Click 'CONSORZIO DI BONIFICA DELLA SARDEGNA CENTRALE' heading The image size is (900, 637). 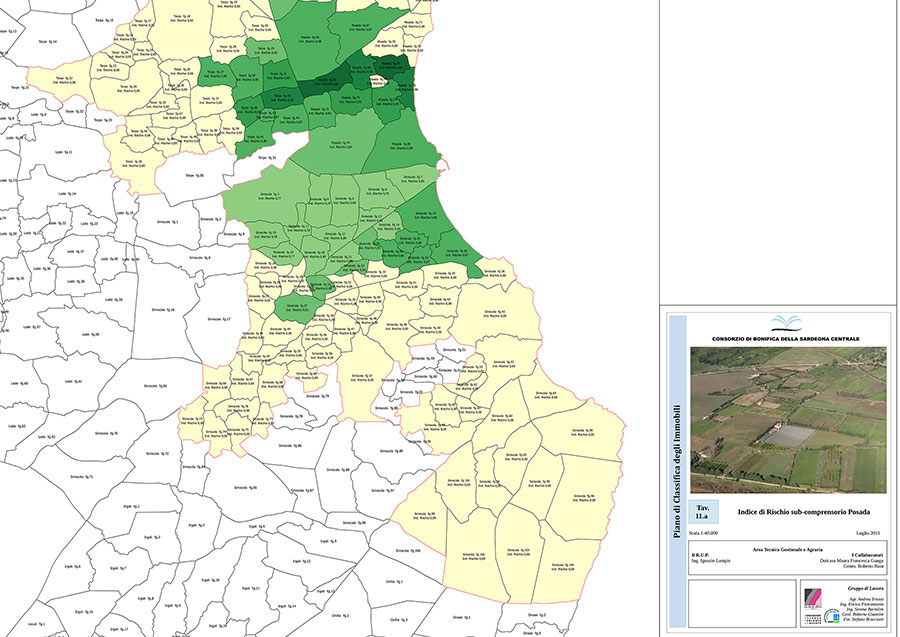click(786, 339)
